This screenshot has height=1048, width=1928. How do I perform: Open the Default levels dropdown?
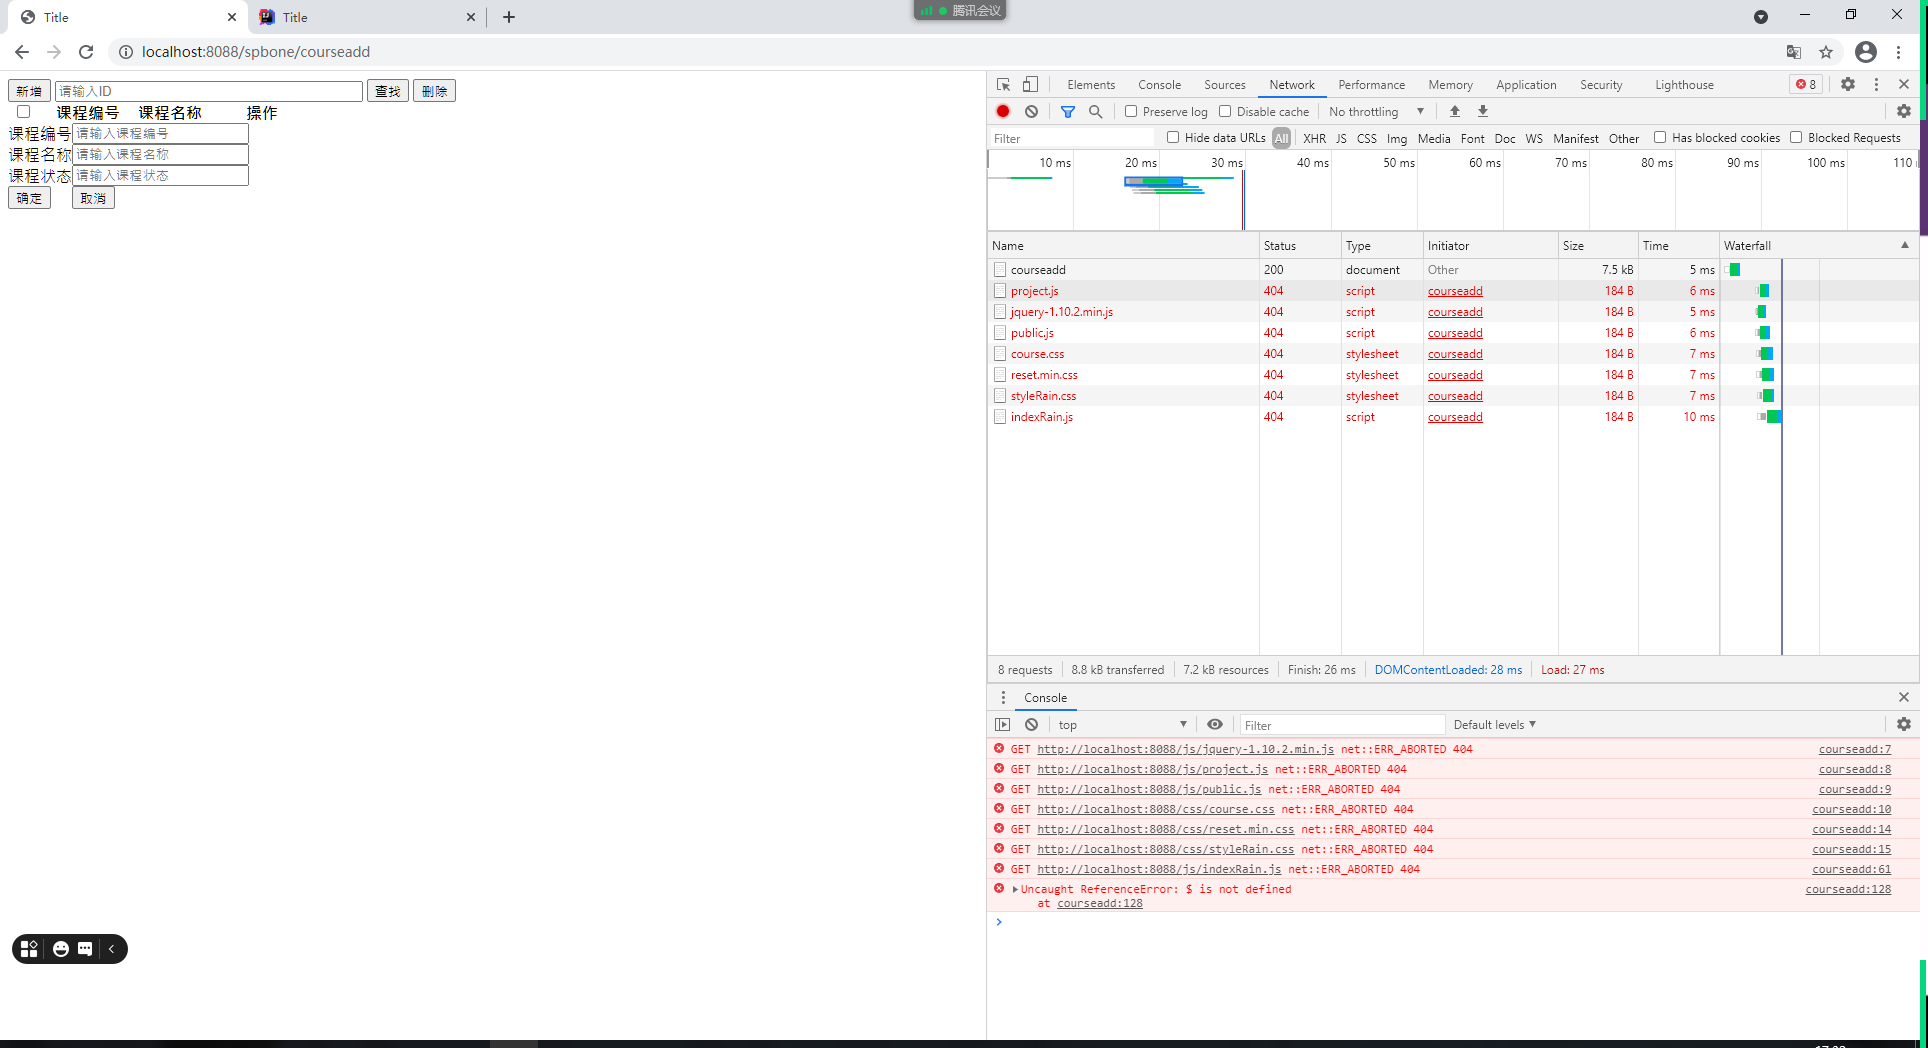click(1493, 724)
